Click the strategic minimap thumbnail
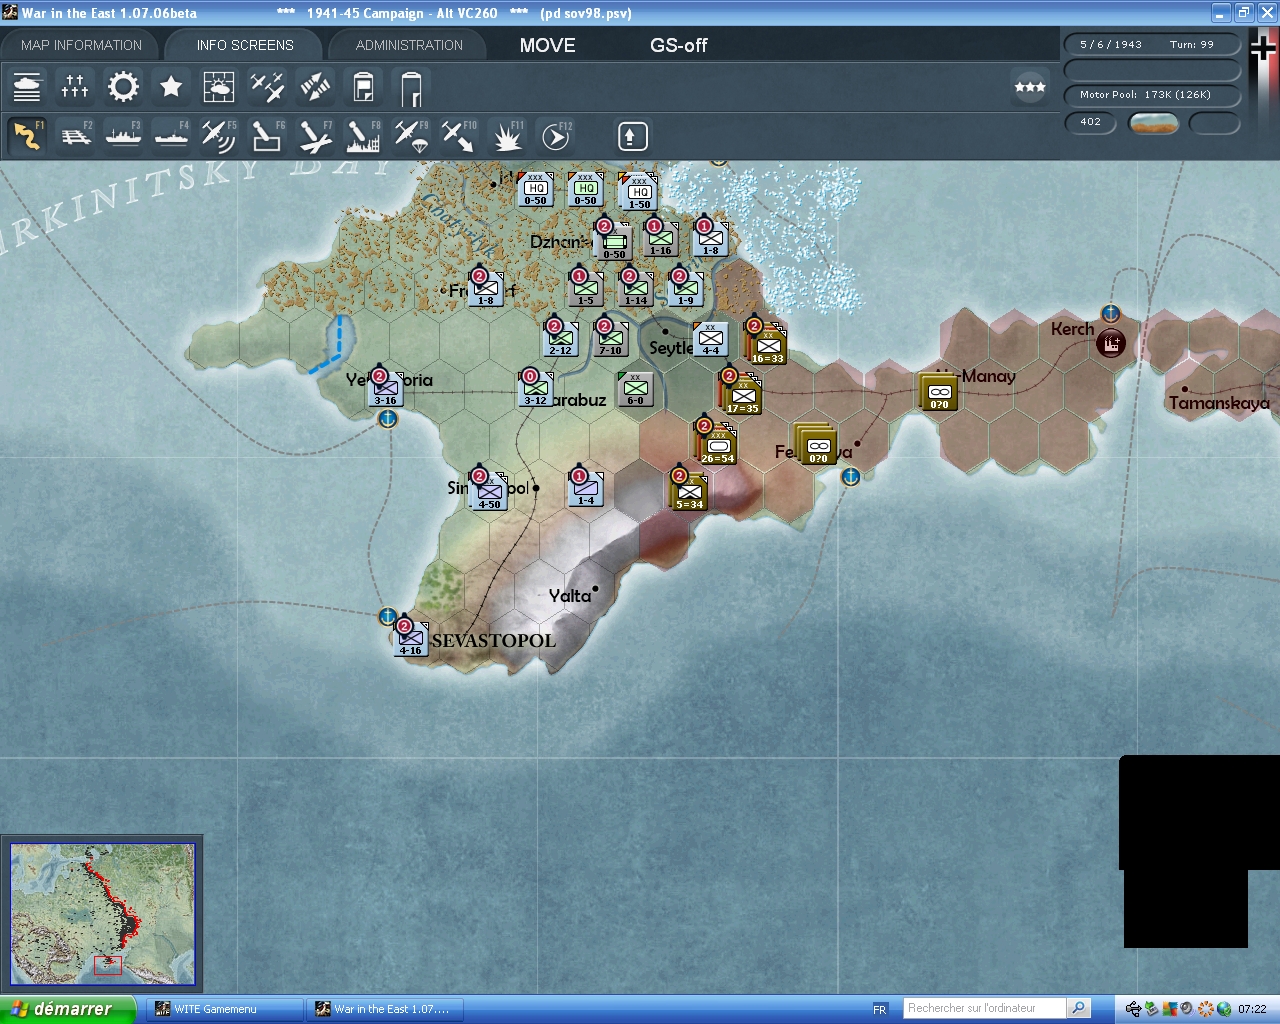The image size is (1280, 1024). pos(103,915)
